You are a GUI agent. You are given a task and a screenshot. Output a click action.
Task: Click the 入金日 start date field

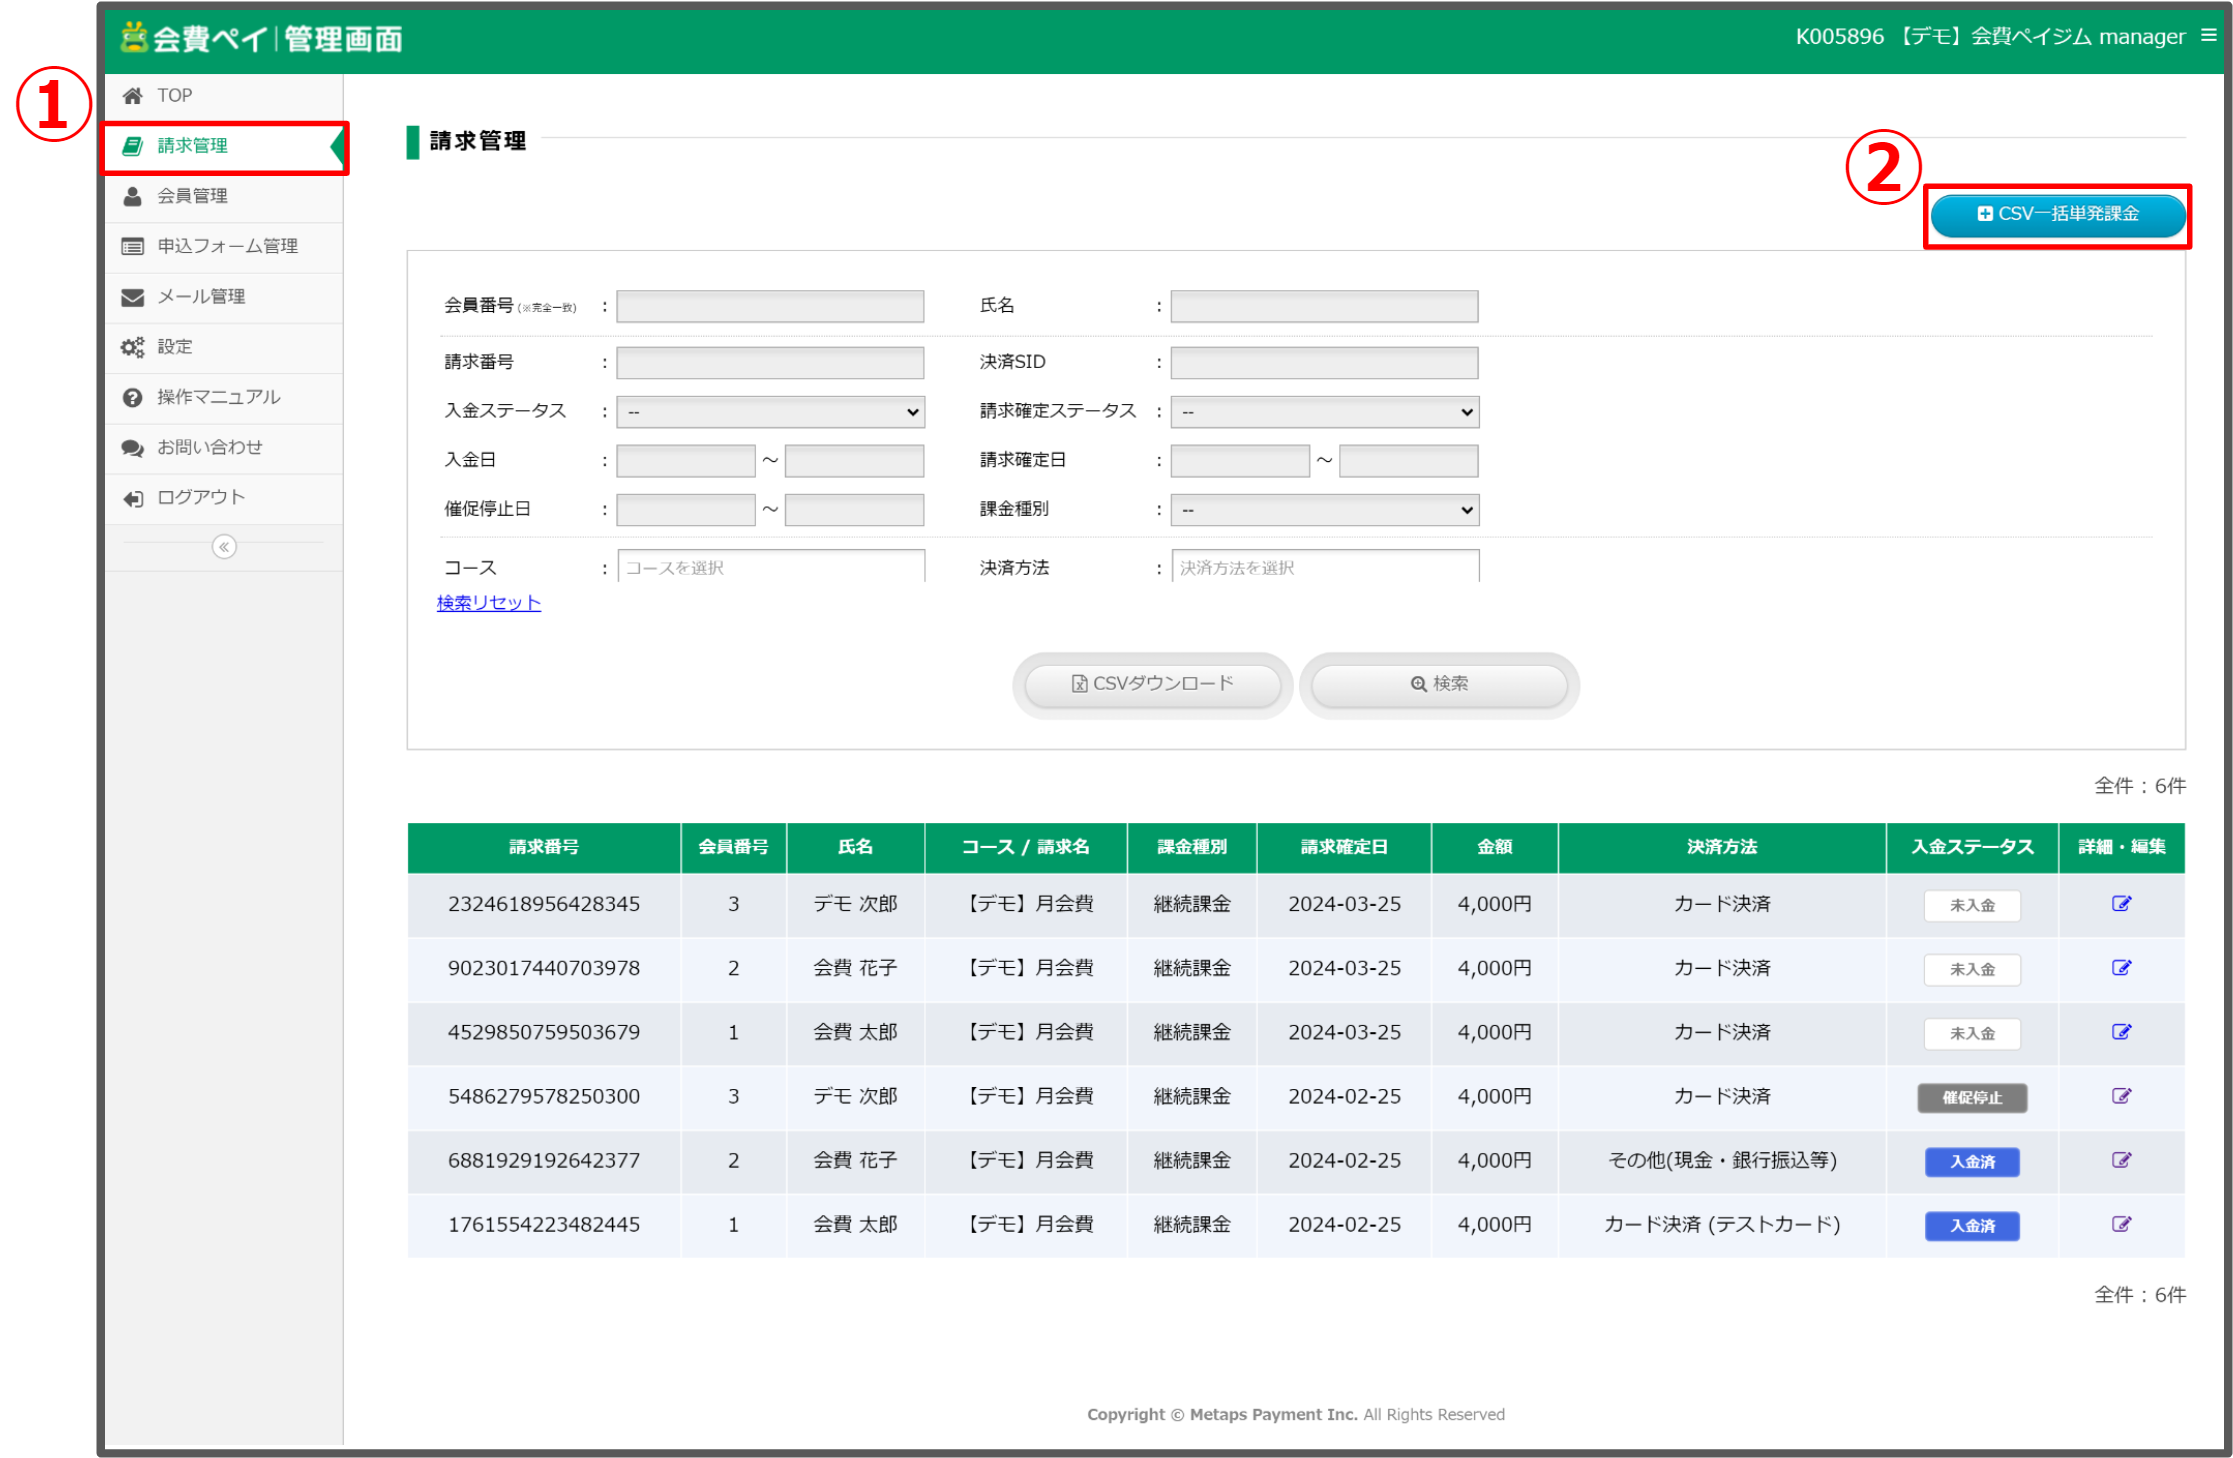coord(686,461)
